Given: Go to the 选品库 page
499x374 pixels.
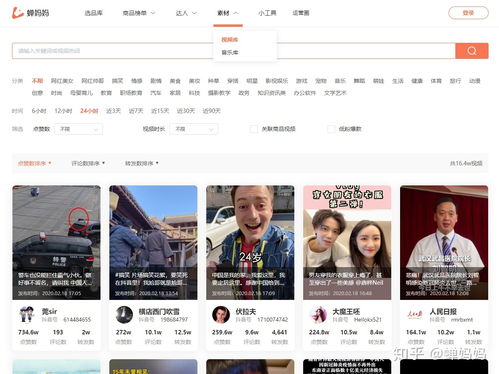Looking at the screenshot, I should 94,13.
